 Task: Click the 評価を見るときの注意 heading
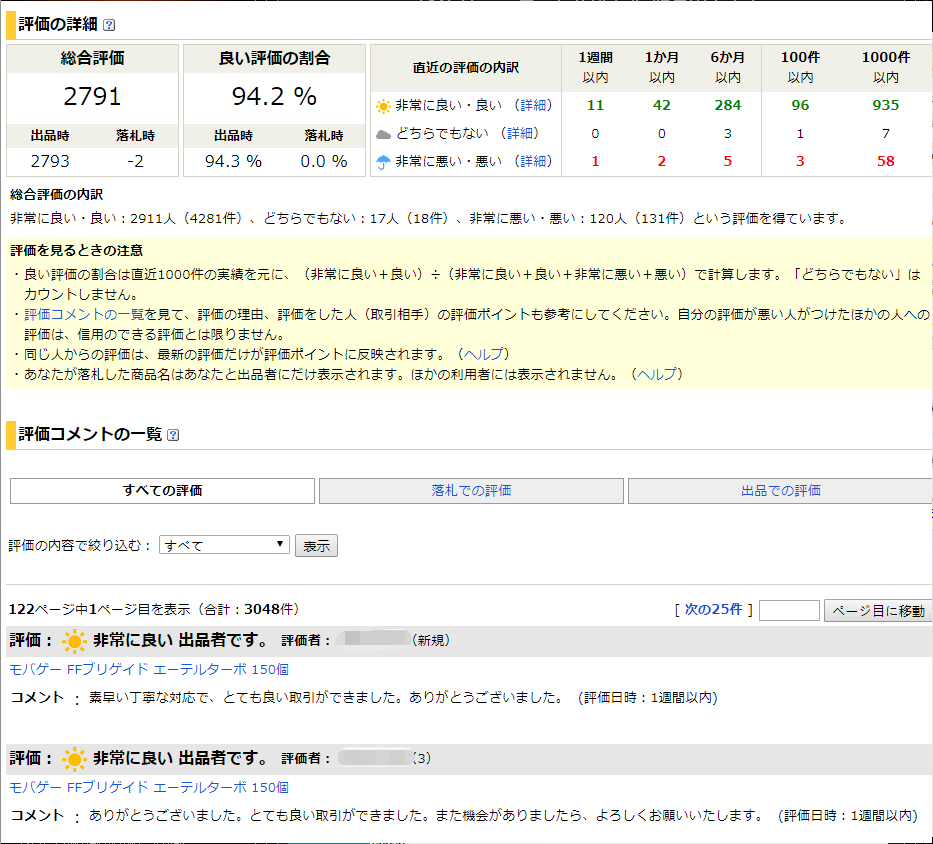coord(77,251)
